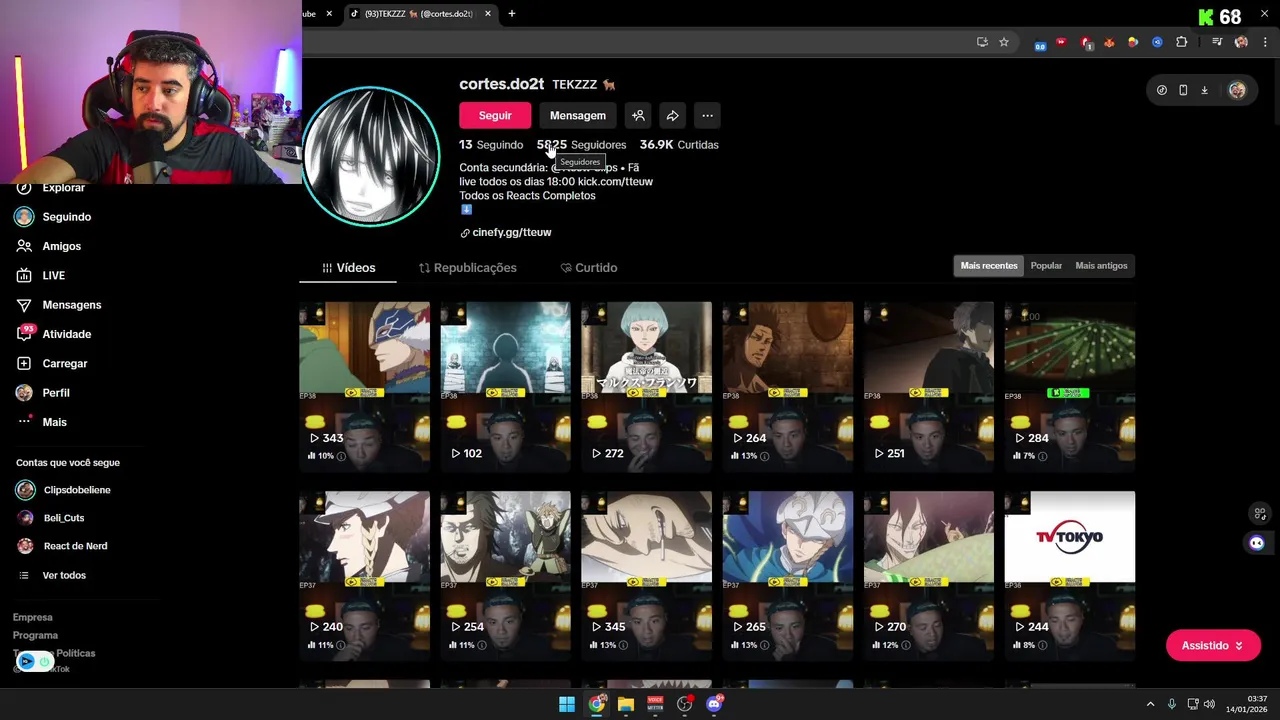Open the media control playlist icon
Image resolution: width=1280 pixels, height=720 pixels.
tap(1217, 42)
